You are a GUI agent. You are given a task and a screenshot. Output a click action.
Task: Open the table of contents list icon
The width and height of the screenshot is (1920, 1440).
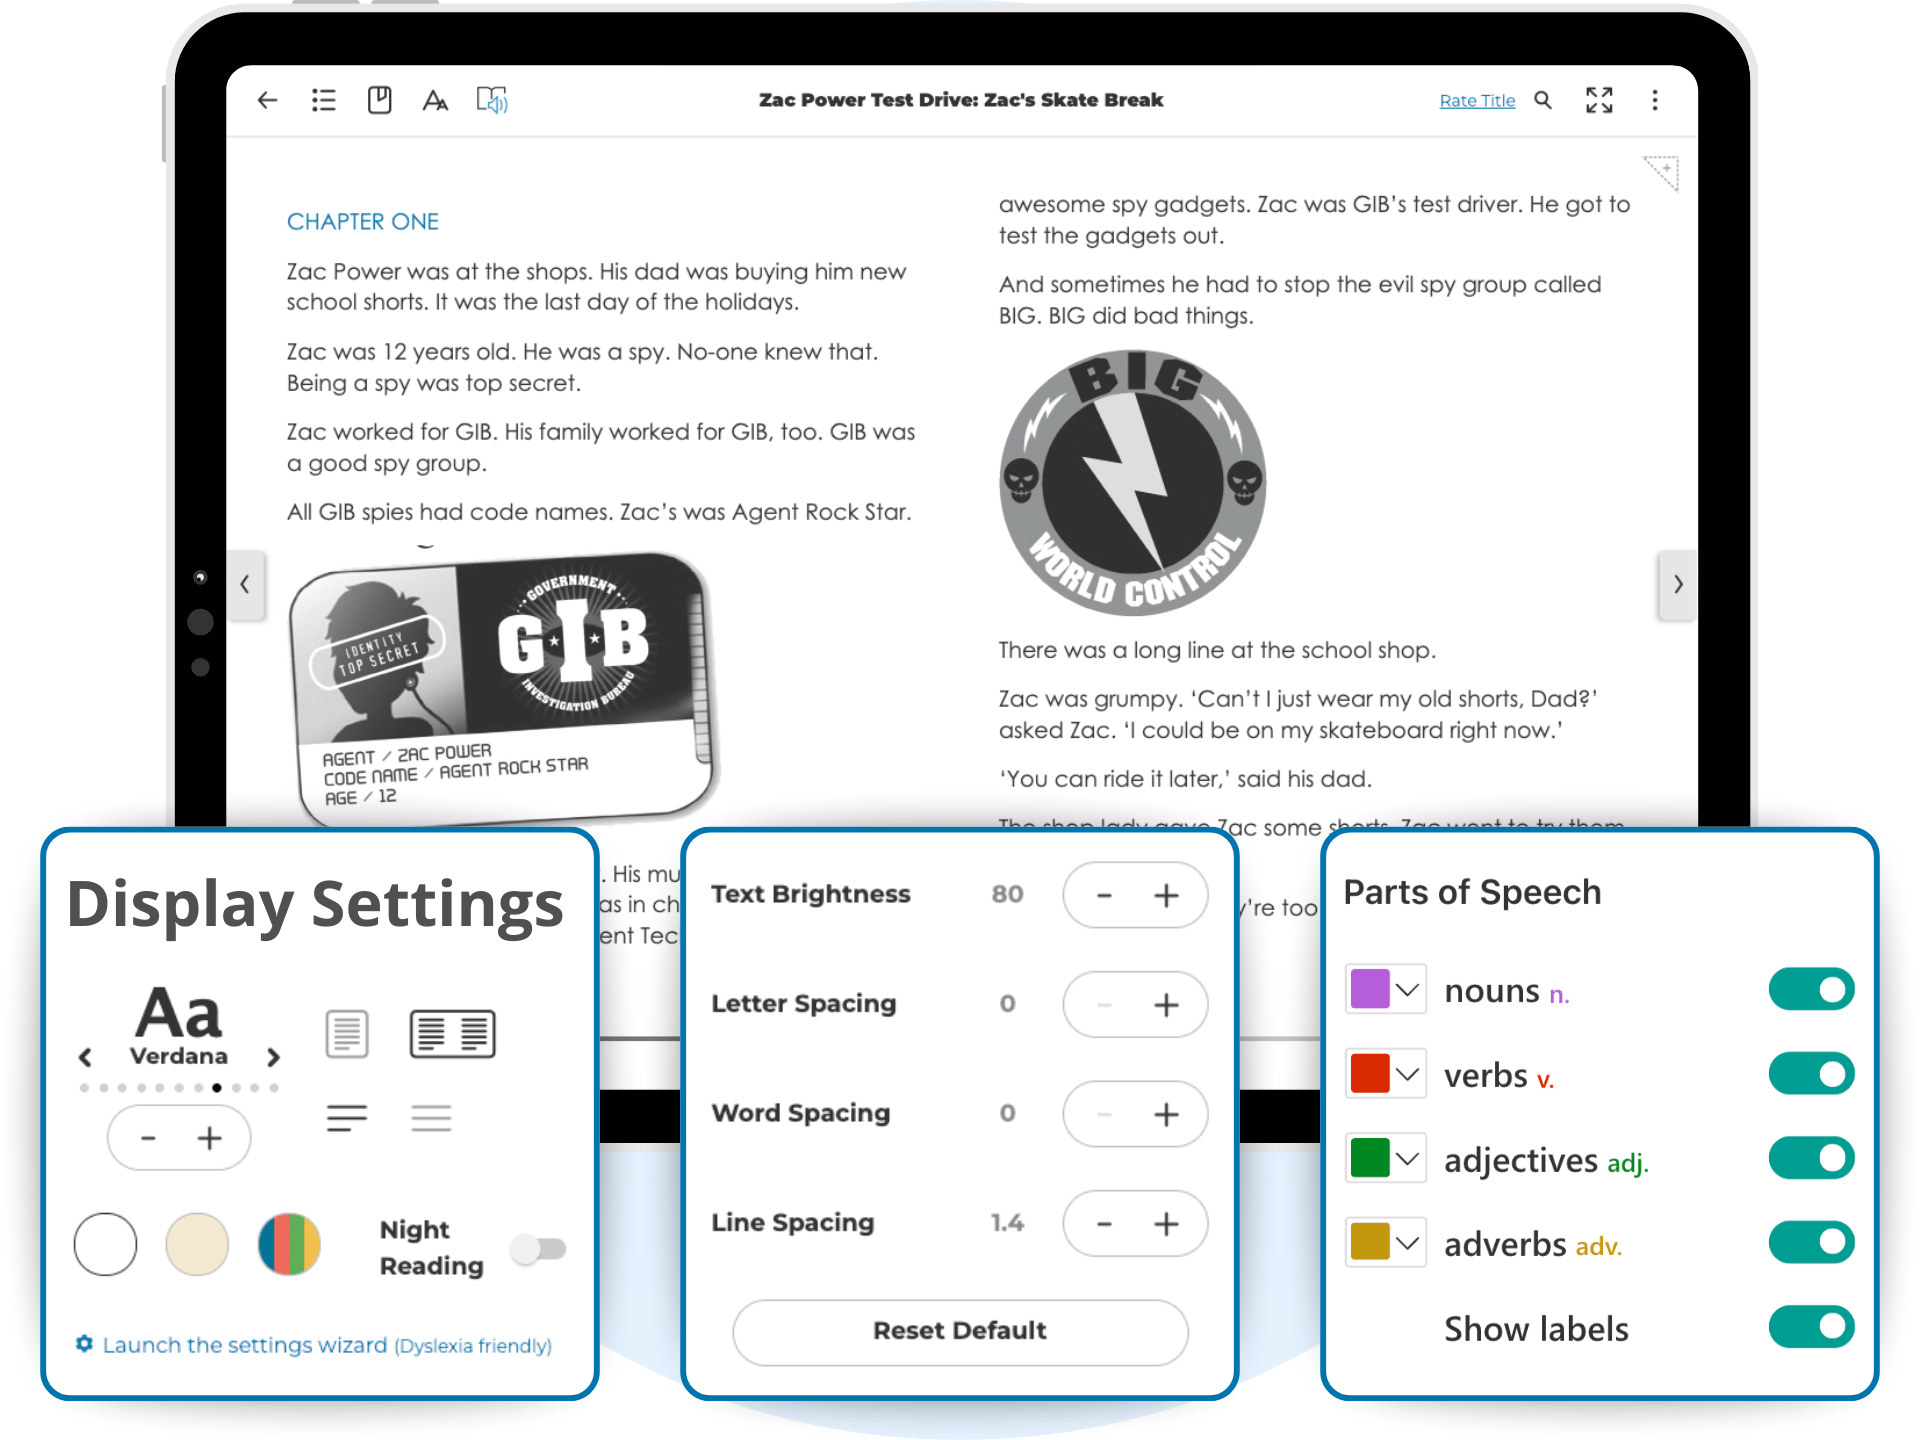point(323,100)
